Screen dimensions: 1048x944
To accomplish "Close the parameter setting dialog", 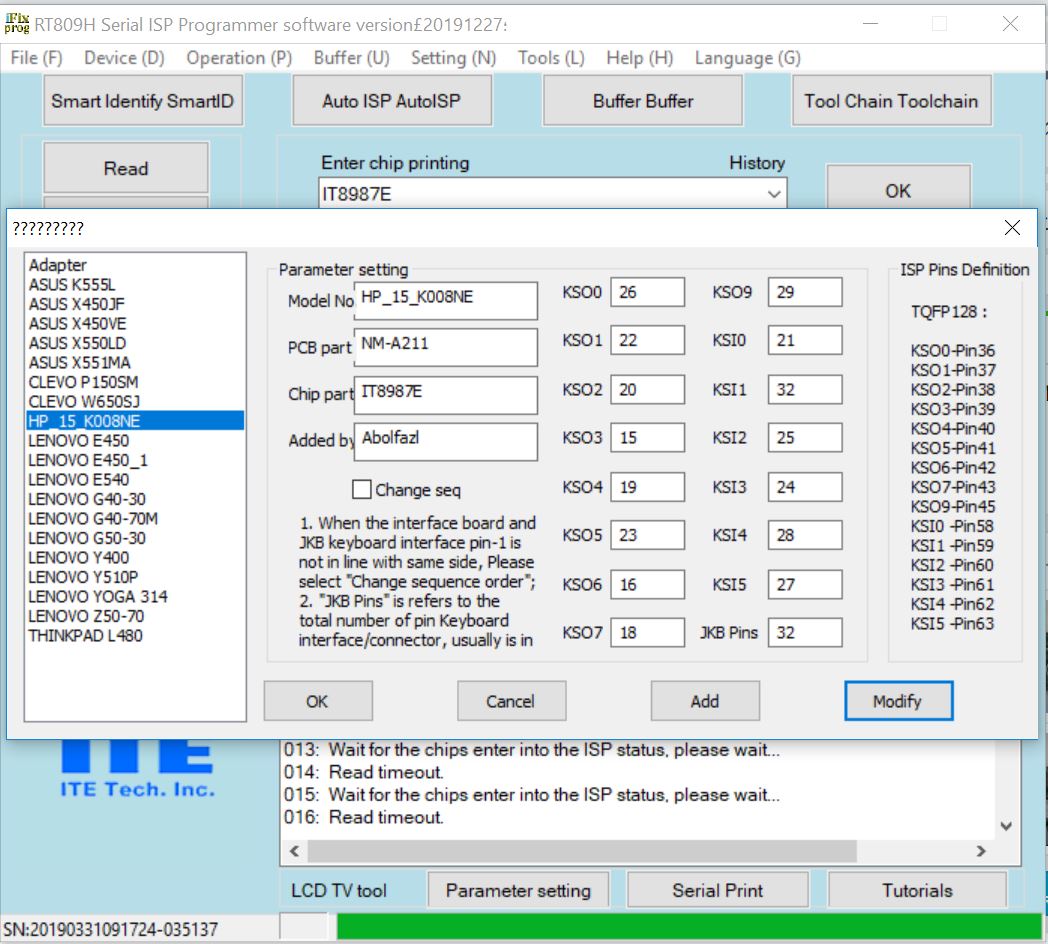I will (x=1012, y=228).
